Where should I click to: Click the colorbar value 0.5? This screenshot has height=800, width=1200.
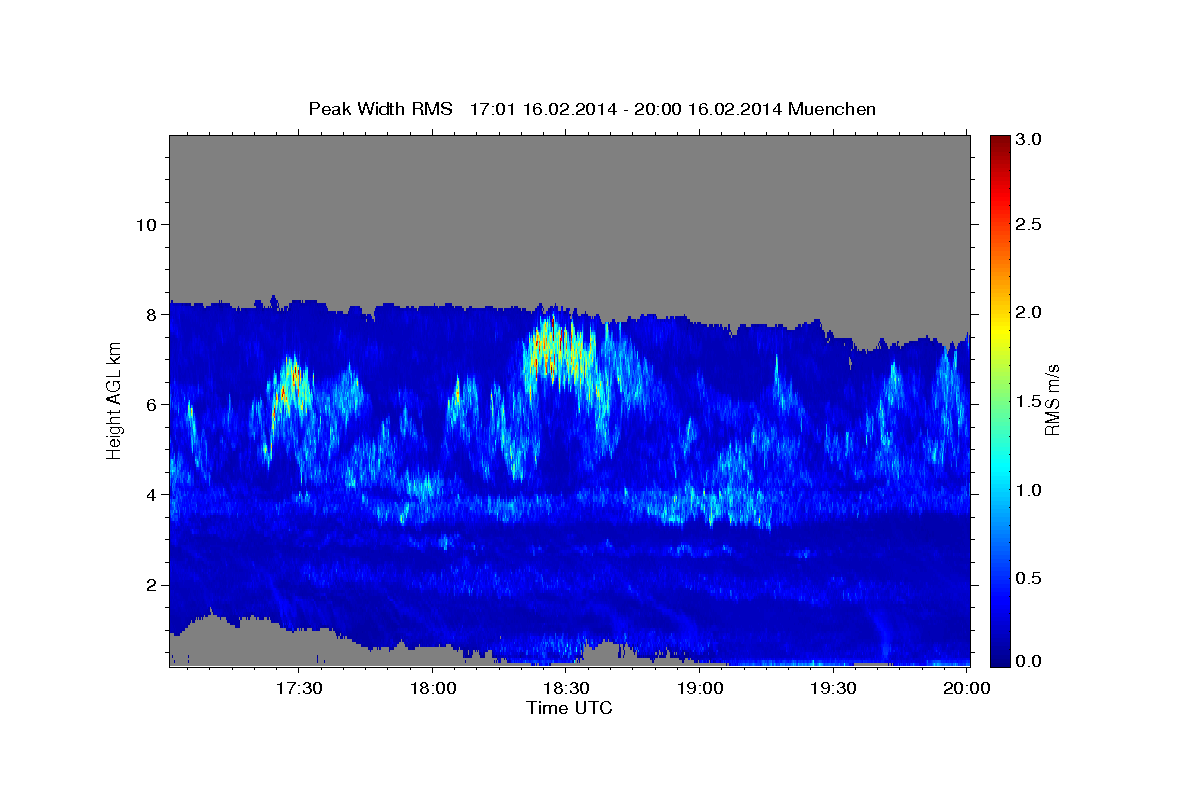tap(1029, 578)
